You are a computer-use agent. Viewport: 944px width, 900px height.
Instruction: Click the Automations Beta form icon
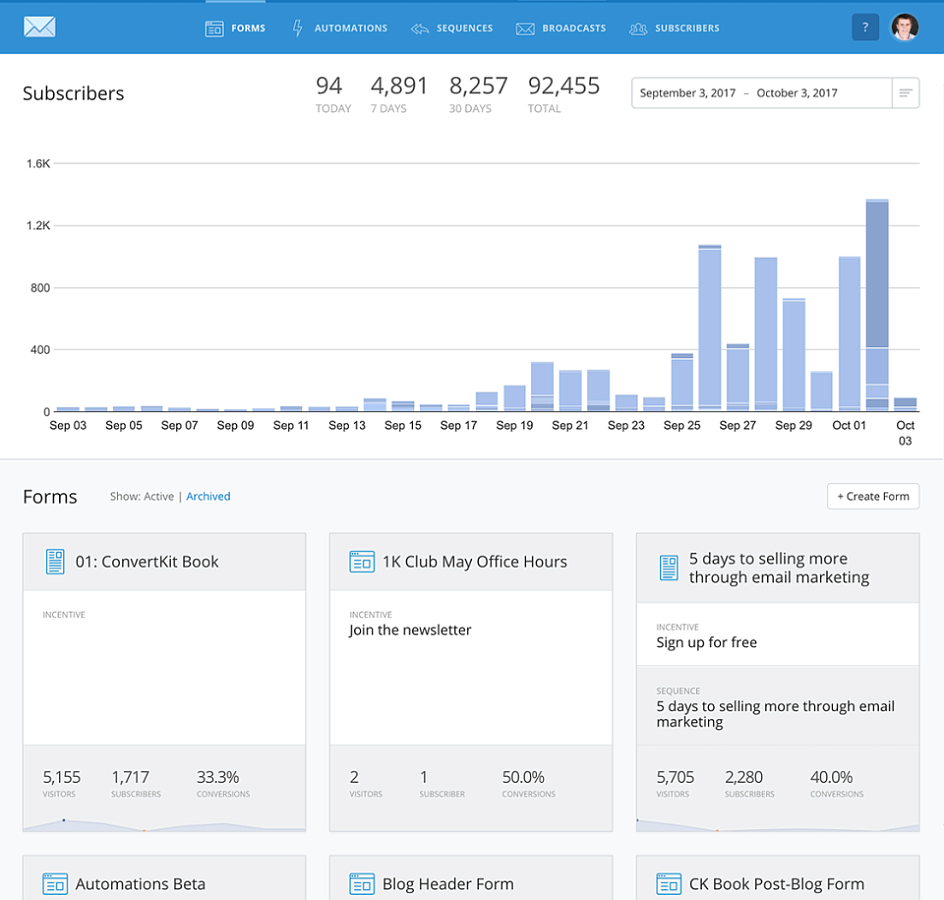point(55,884)
